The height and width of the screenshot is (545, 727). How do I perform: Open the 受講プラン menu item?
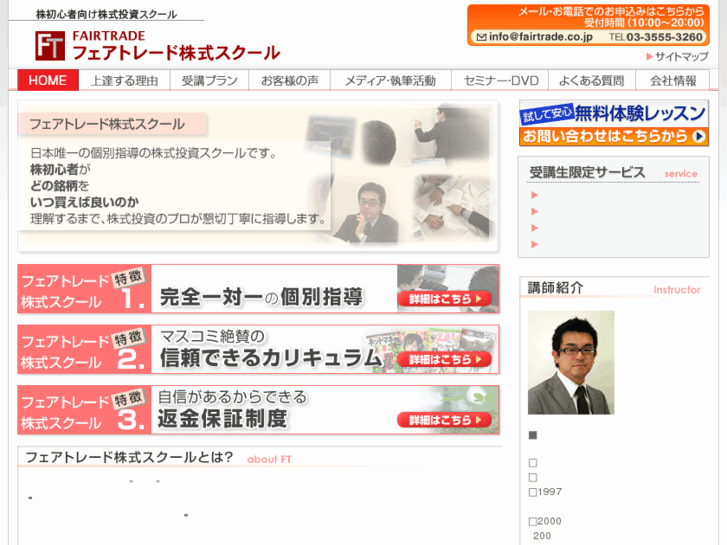[x=210, y=80]
